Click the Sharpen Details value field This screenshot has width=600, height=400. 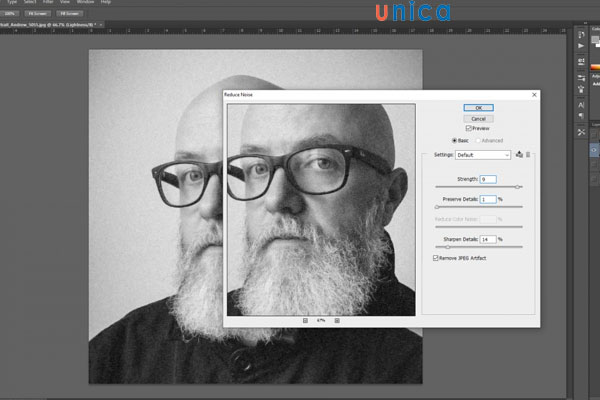[x=488, y=240]
